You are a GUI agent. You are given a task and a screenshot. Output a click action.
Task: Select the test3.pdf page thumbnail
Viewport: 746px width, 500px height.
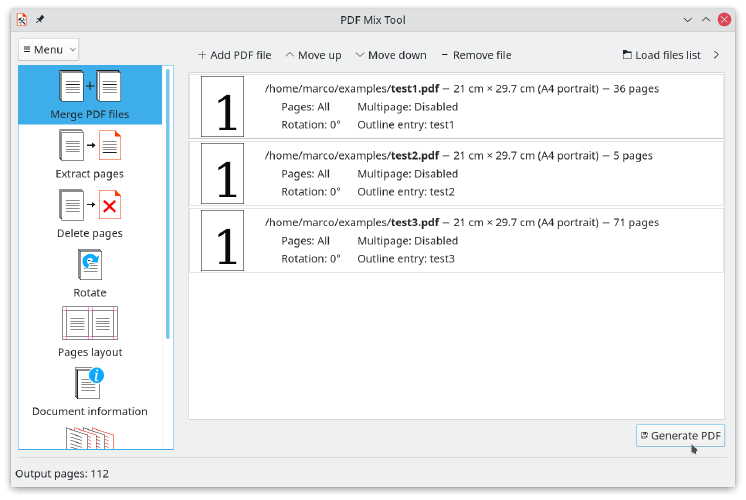(x=222, y=241)
